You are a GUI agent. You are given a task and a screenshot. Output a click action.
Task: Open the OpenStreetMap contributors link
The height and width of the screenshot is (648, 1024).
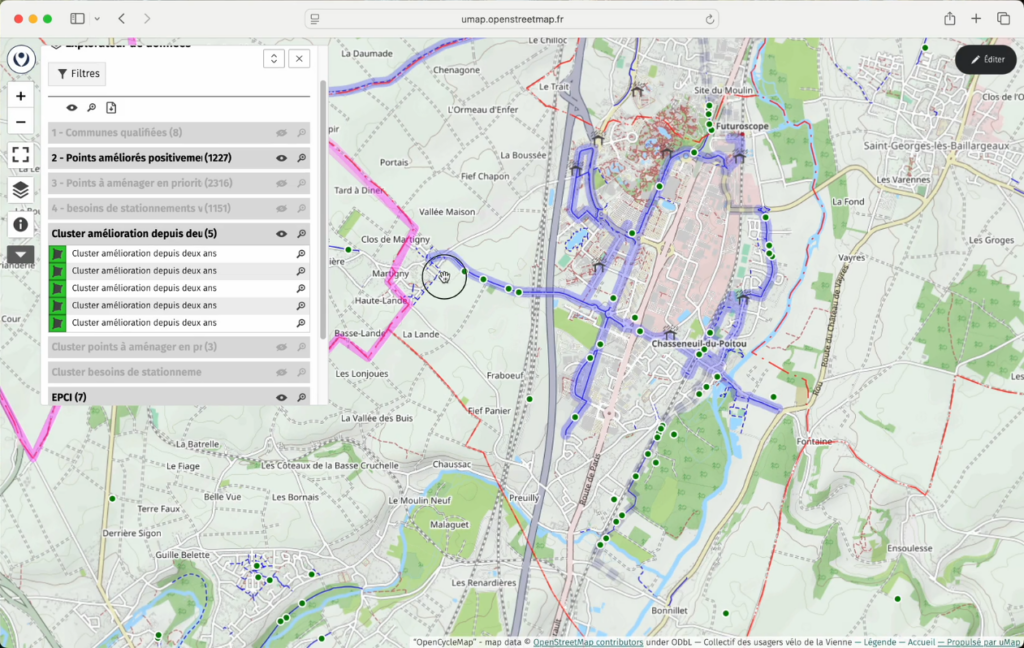click(588, 642)
